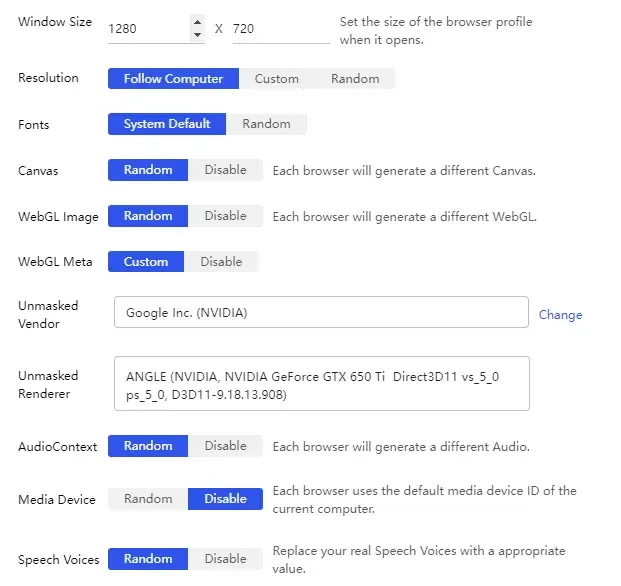Set Media Device to Random

click(x=148, y=499)
